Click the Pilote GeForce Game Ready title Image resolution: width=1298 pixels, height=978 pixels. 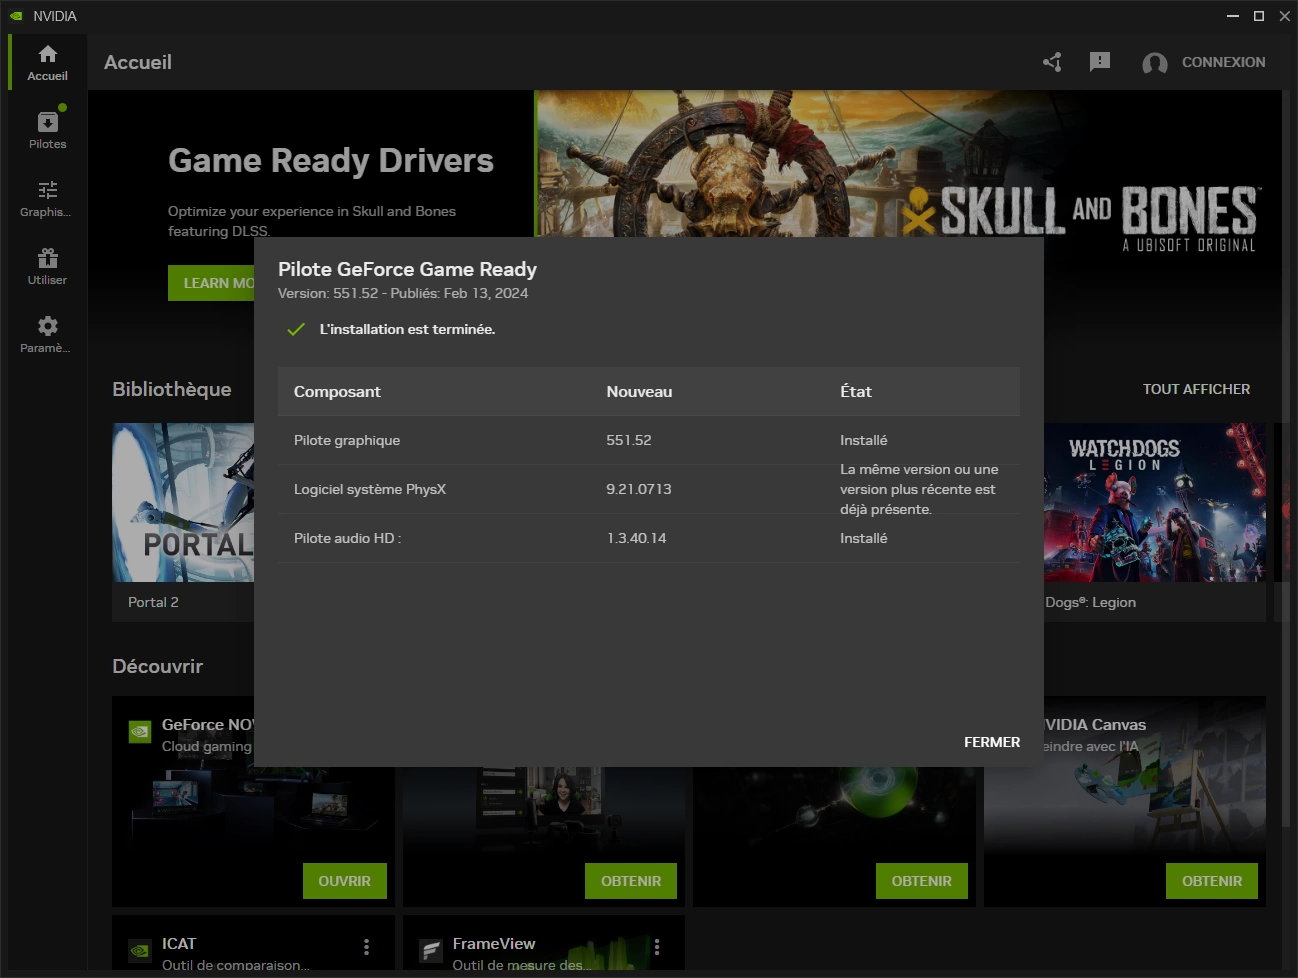[x=407, y=269]
